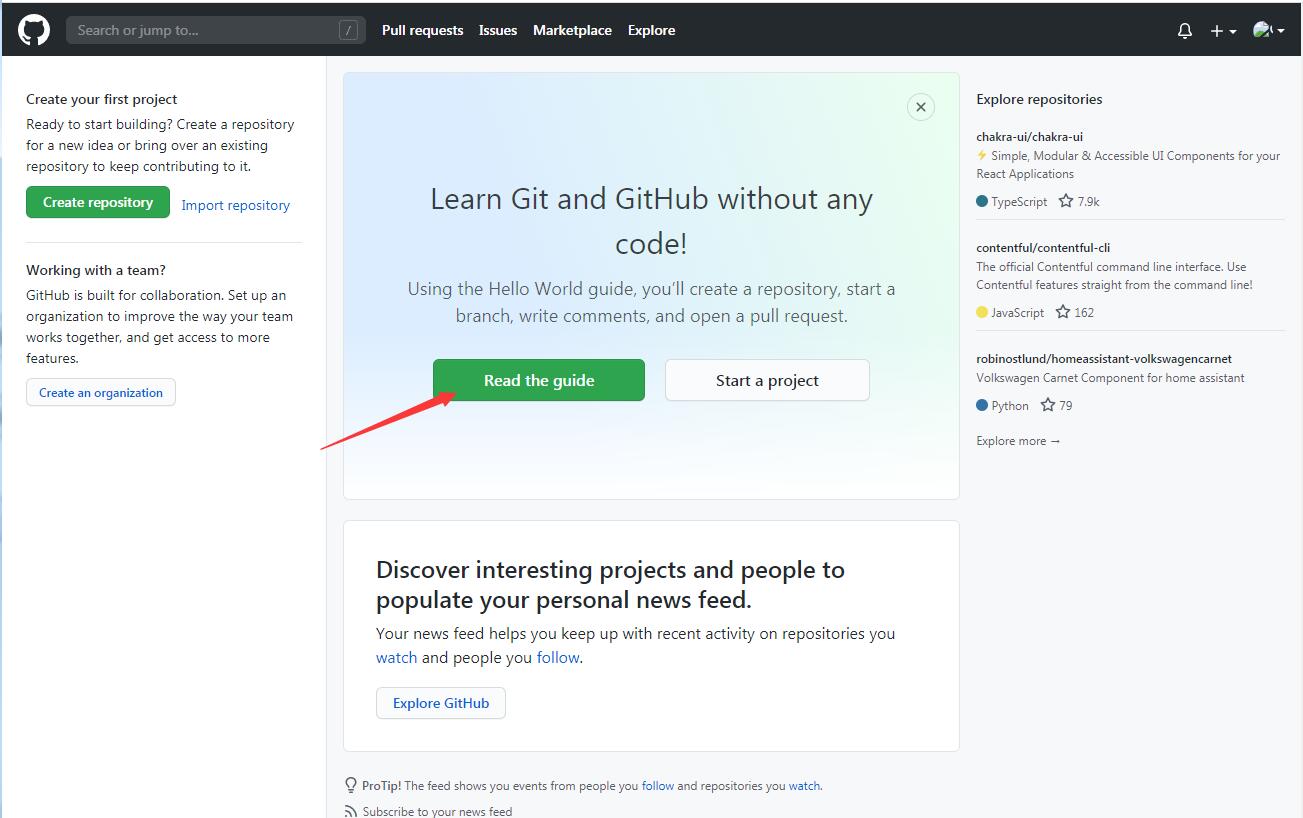The width and height of the screenshot is (1303, 818).
Task: Open the watch link in news feed text
Action: pyautogui.click(x=396, y=657)
